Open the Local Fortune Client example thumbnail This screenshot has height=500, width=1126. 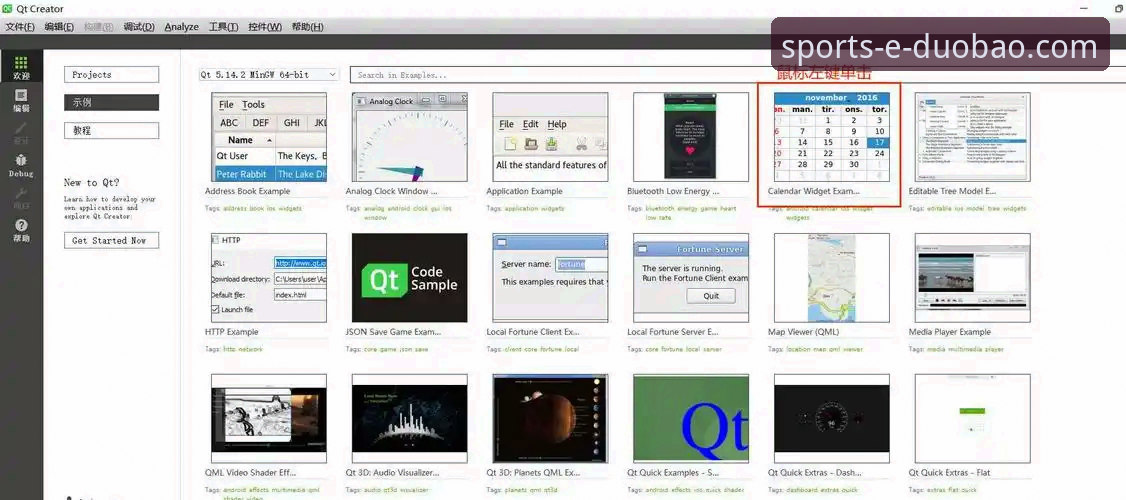click(550, 277)
